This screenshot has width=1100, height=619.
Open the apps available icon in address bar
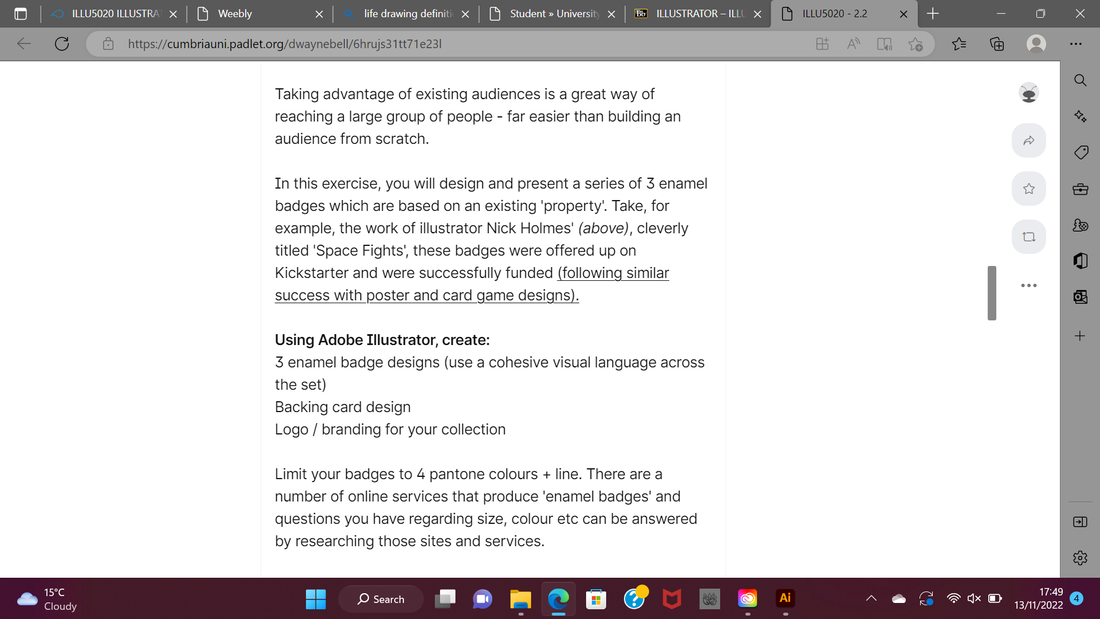[822, 44]
